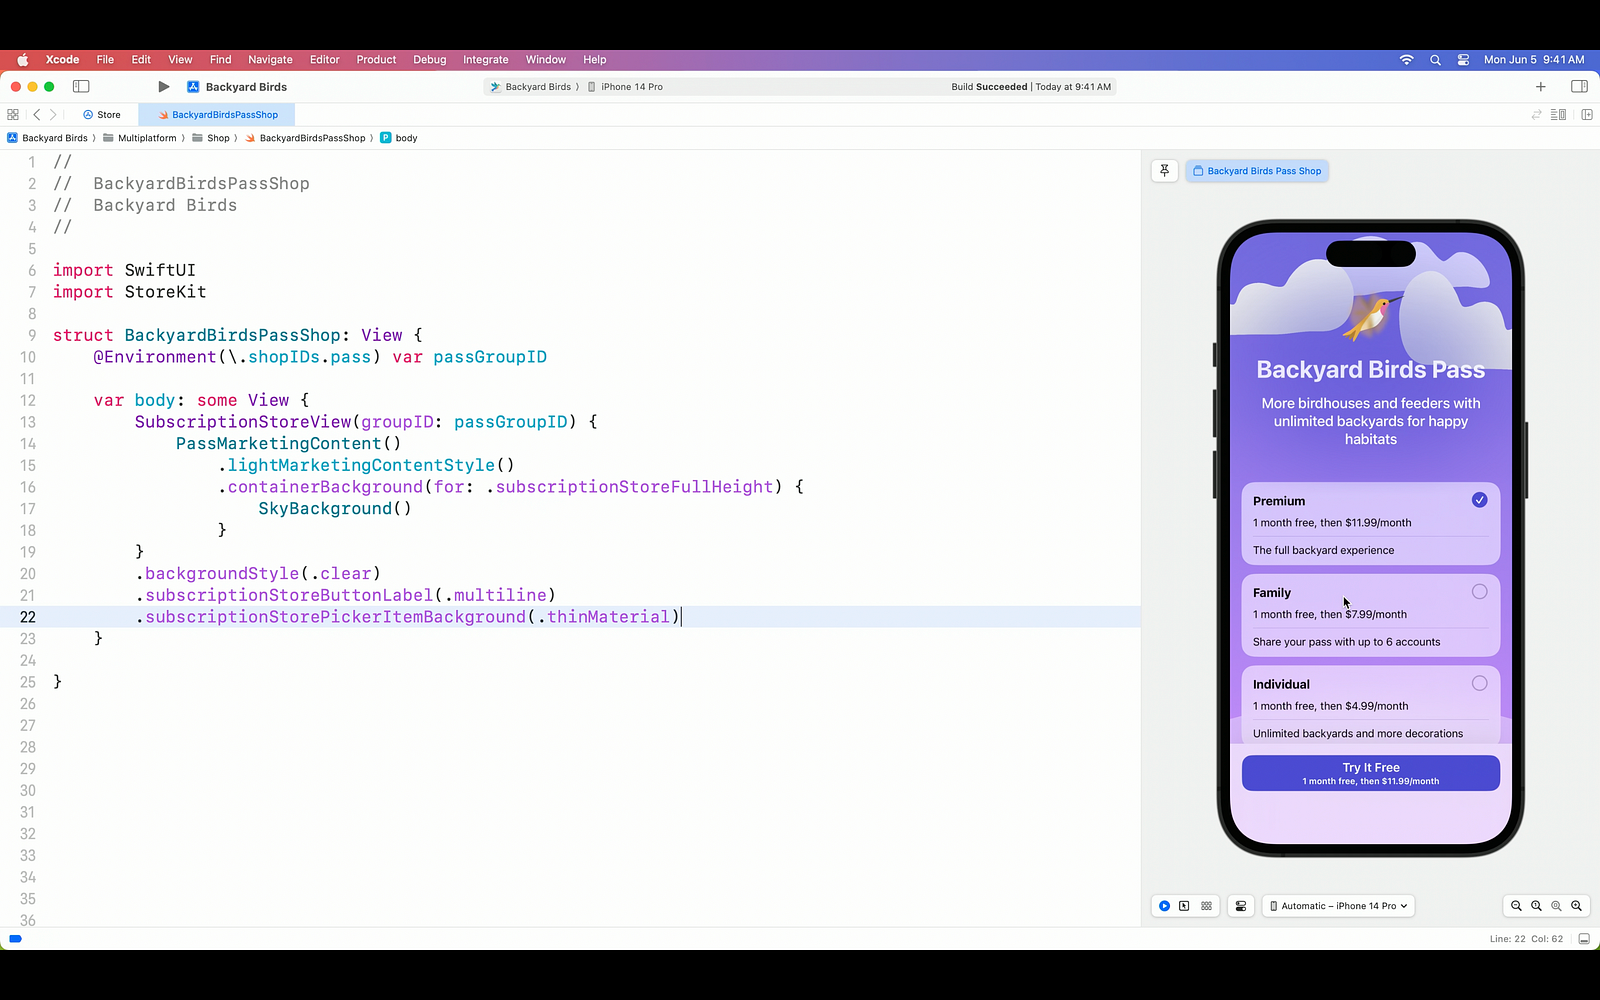The height and width of the screenshot is (1000, 1600).
Task: Toggle the debug area button in status bar
Action: pos(1584,939)
